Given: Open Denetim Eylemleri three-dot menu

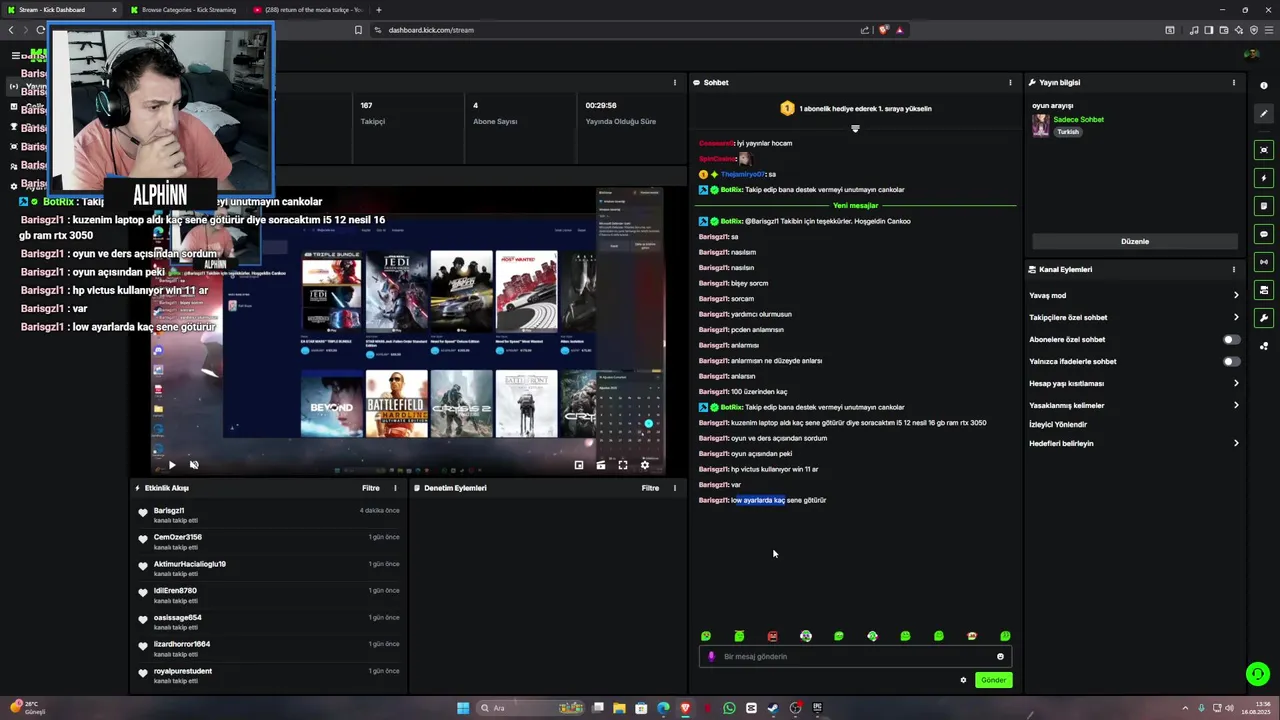Looking at the screenshot, I should point(675,488).
